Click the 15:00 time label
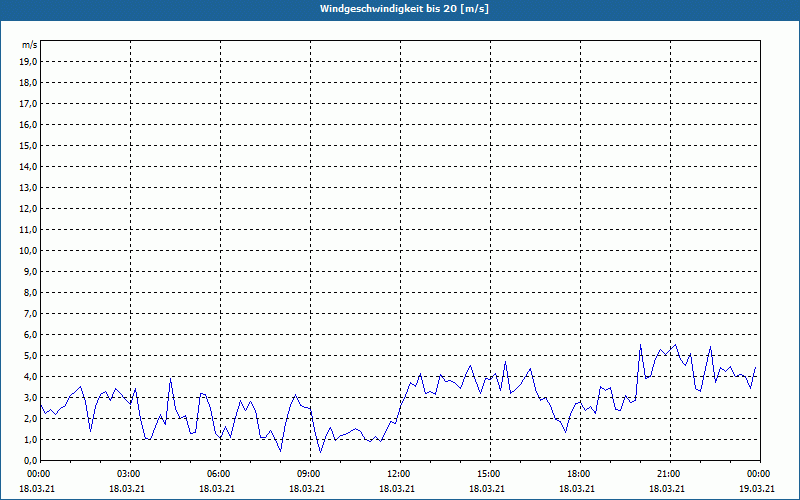Image resolution: width=800 pixels, height=500 pixels. (490, 474)
